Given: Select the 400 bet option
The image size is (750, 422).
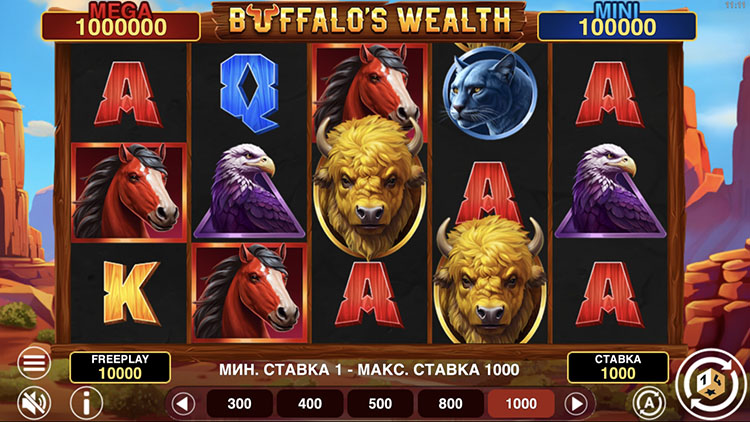Looking at the screenshot, I should coord(310,403).
